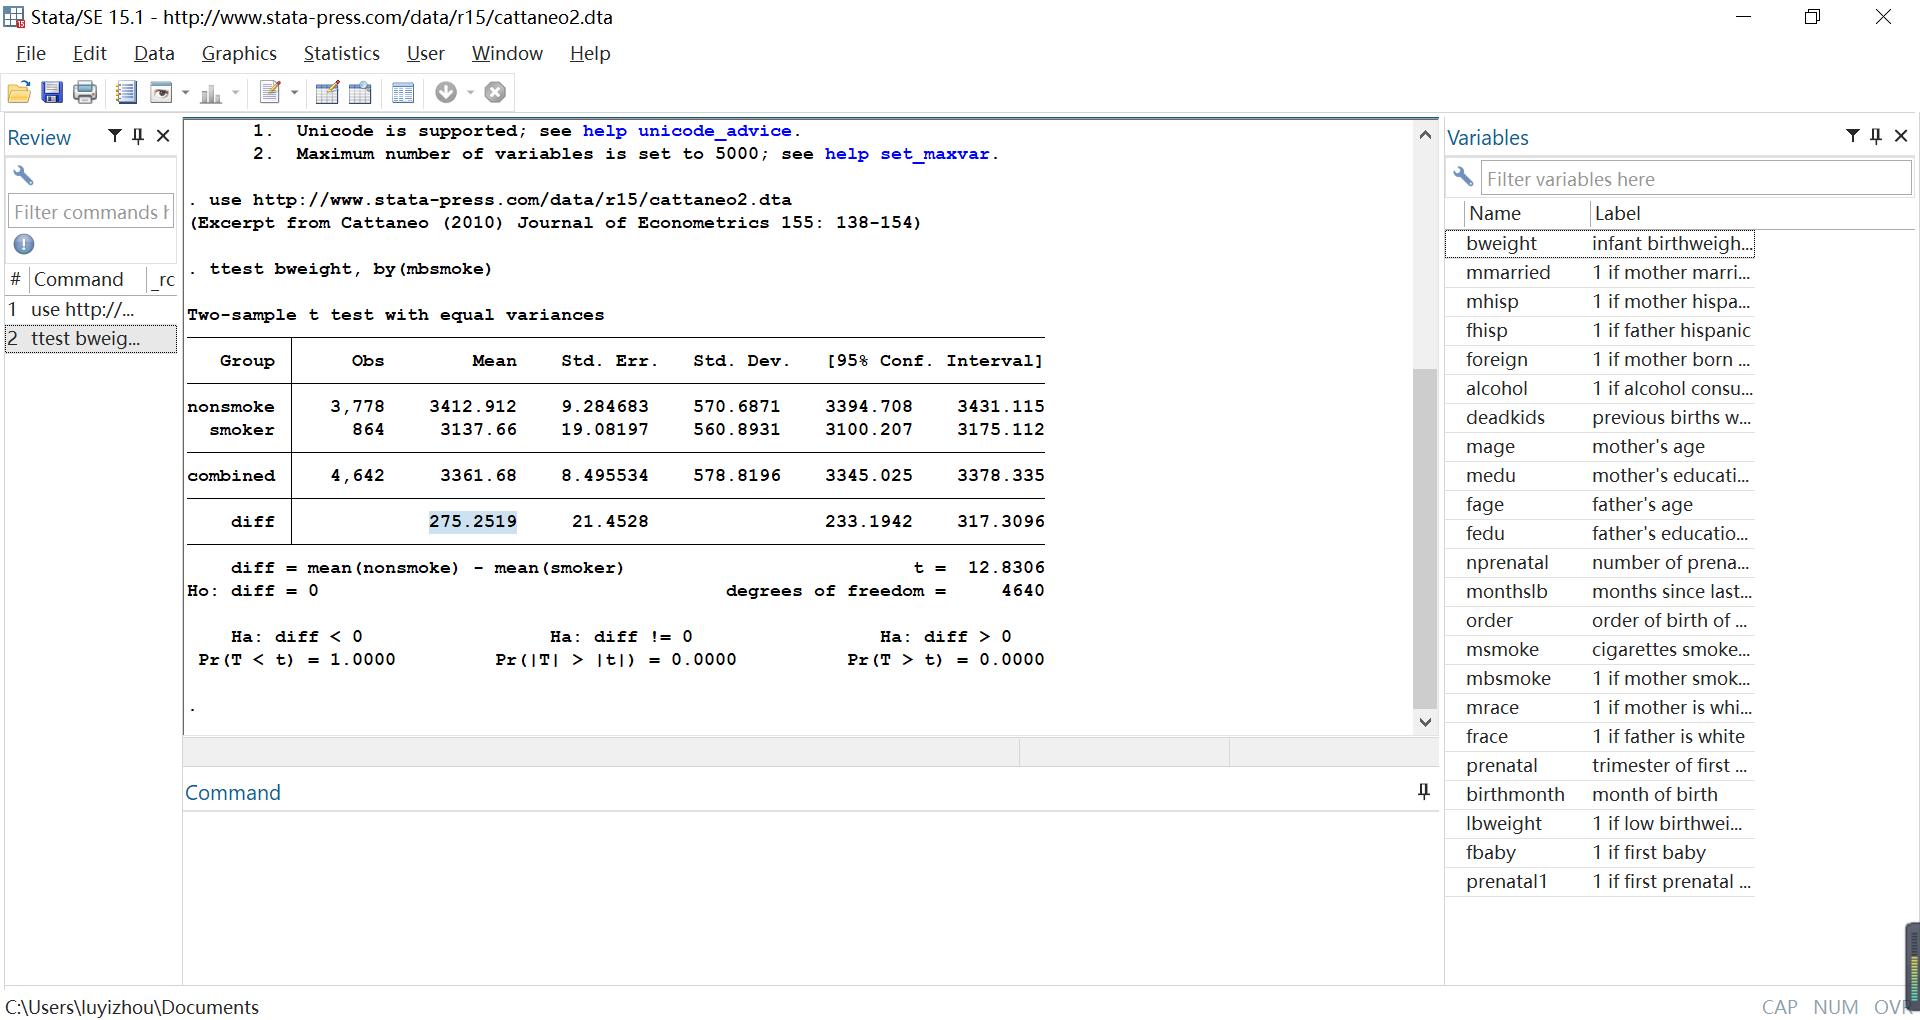Screen dimensions: 1920x1020
Task: Expand the Do-file Editor dropdown arrow
Action: [x=294, y=93]
